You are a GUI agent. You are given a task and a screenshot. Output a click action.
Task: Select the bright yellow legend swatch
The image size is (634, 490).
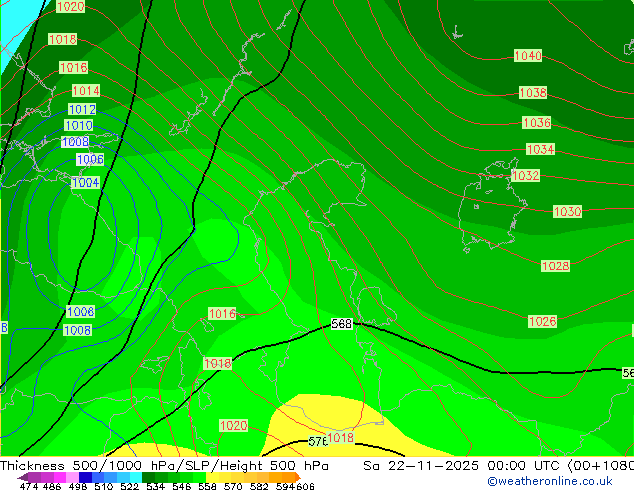coord(212,477)
